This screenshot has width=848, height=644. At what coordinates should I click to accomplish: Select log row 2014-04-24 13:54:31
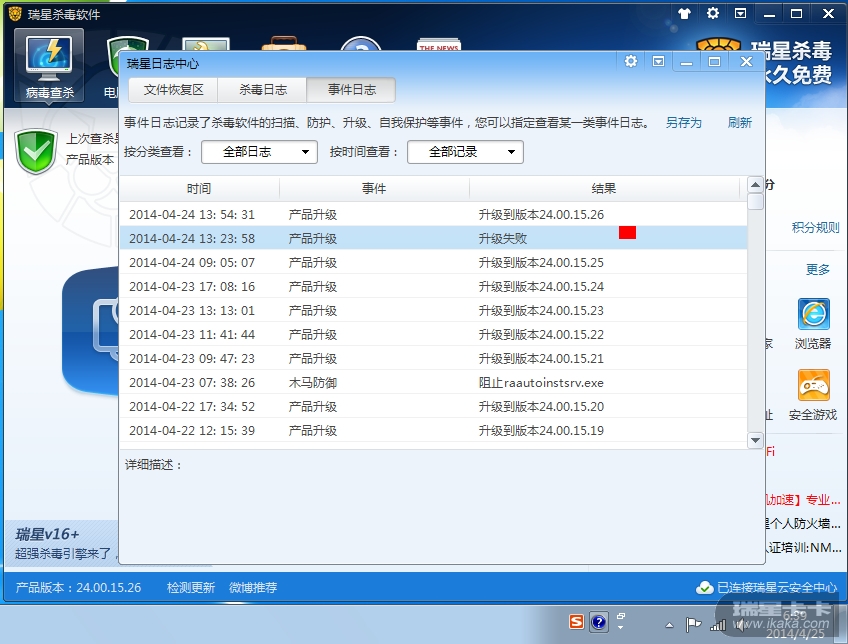pos(433,215)
